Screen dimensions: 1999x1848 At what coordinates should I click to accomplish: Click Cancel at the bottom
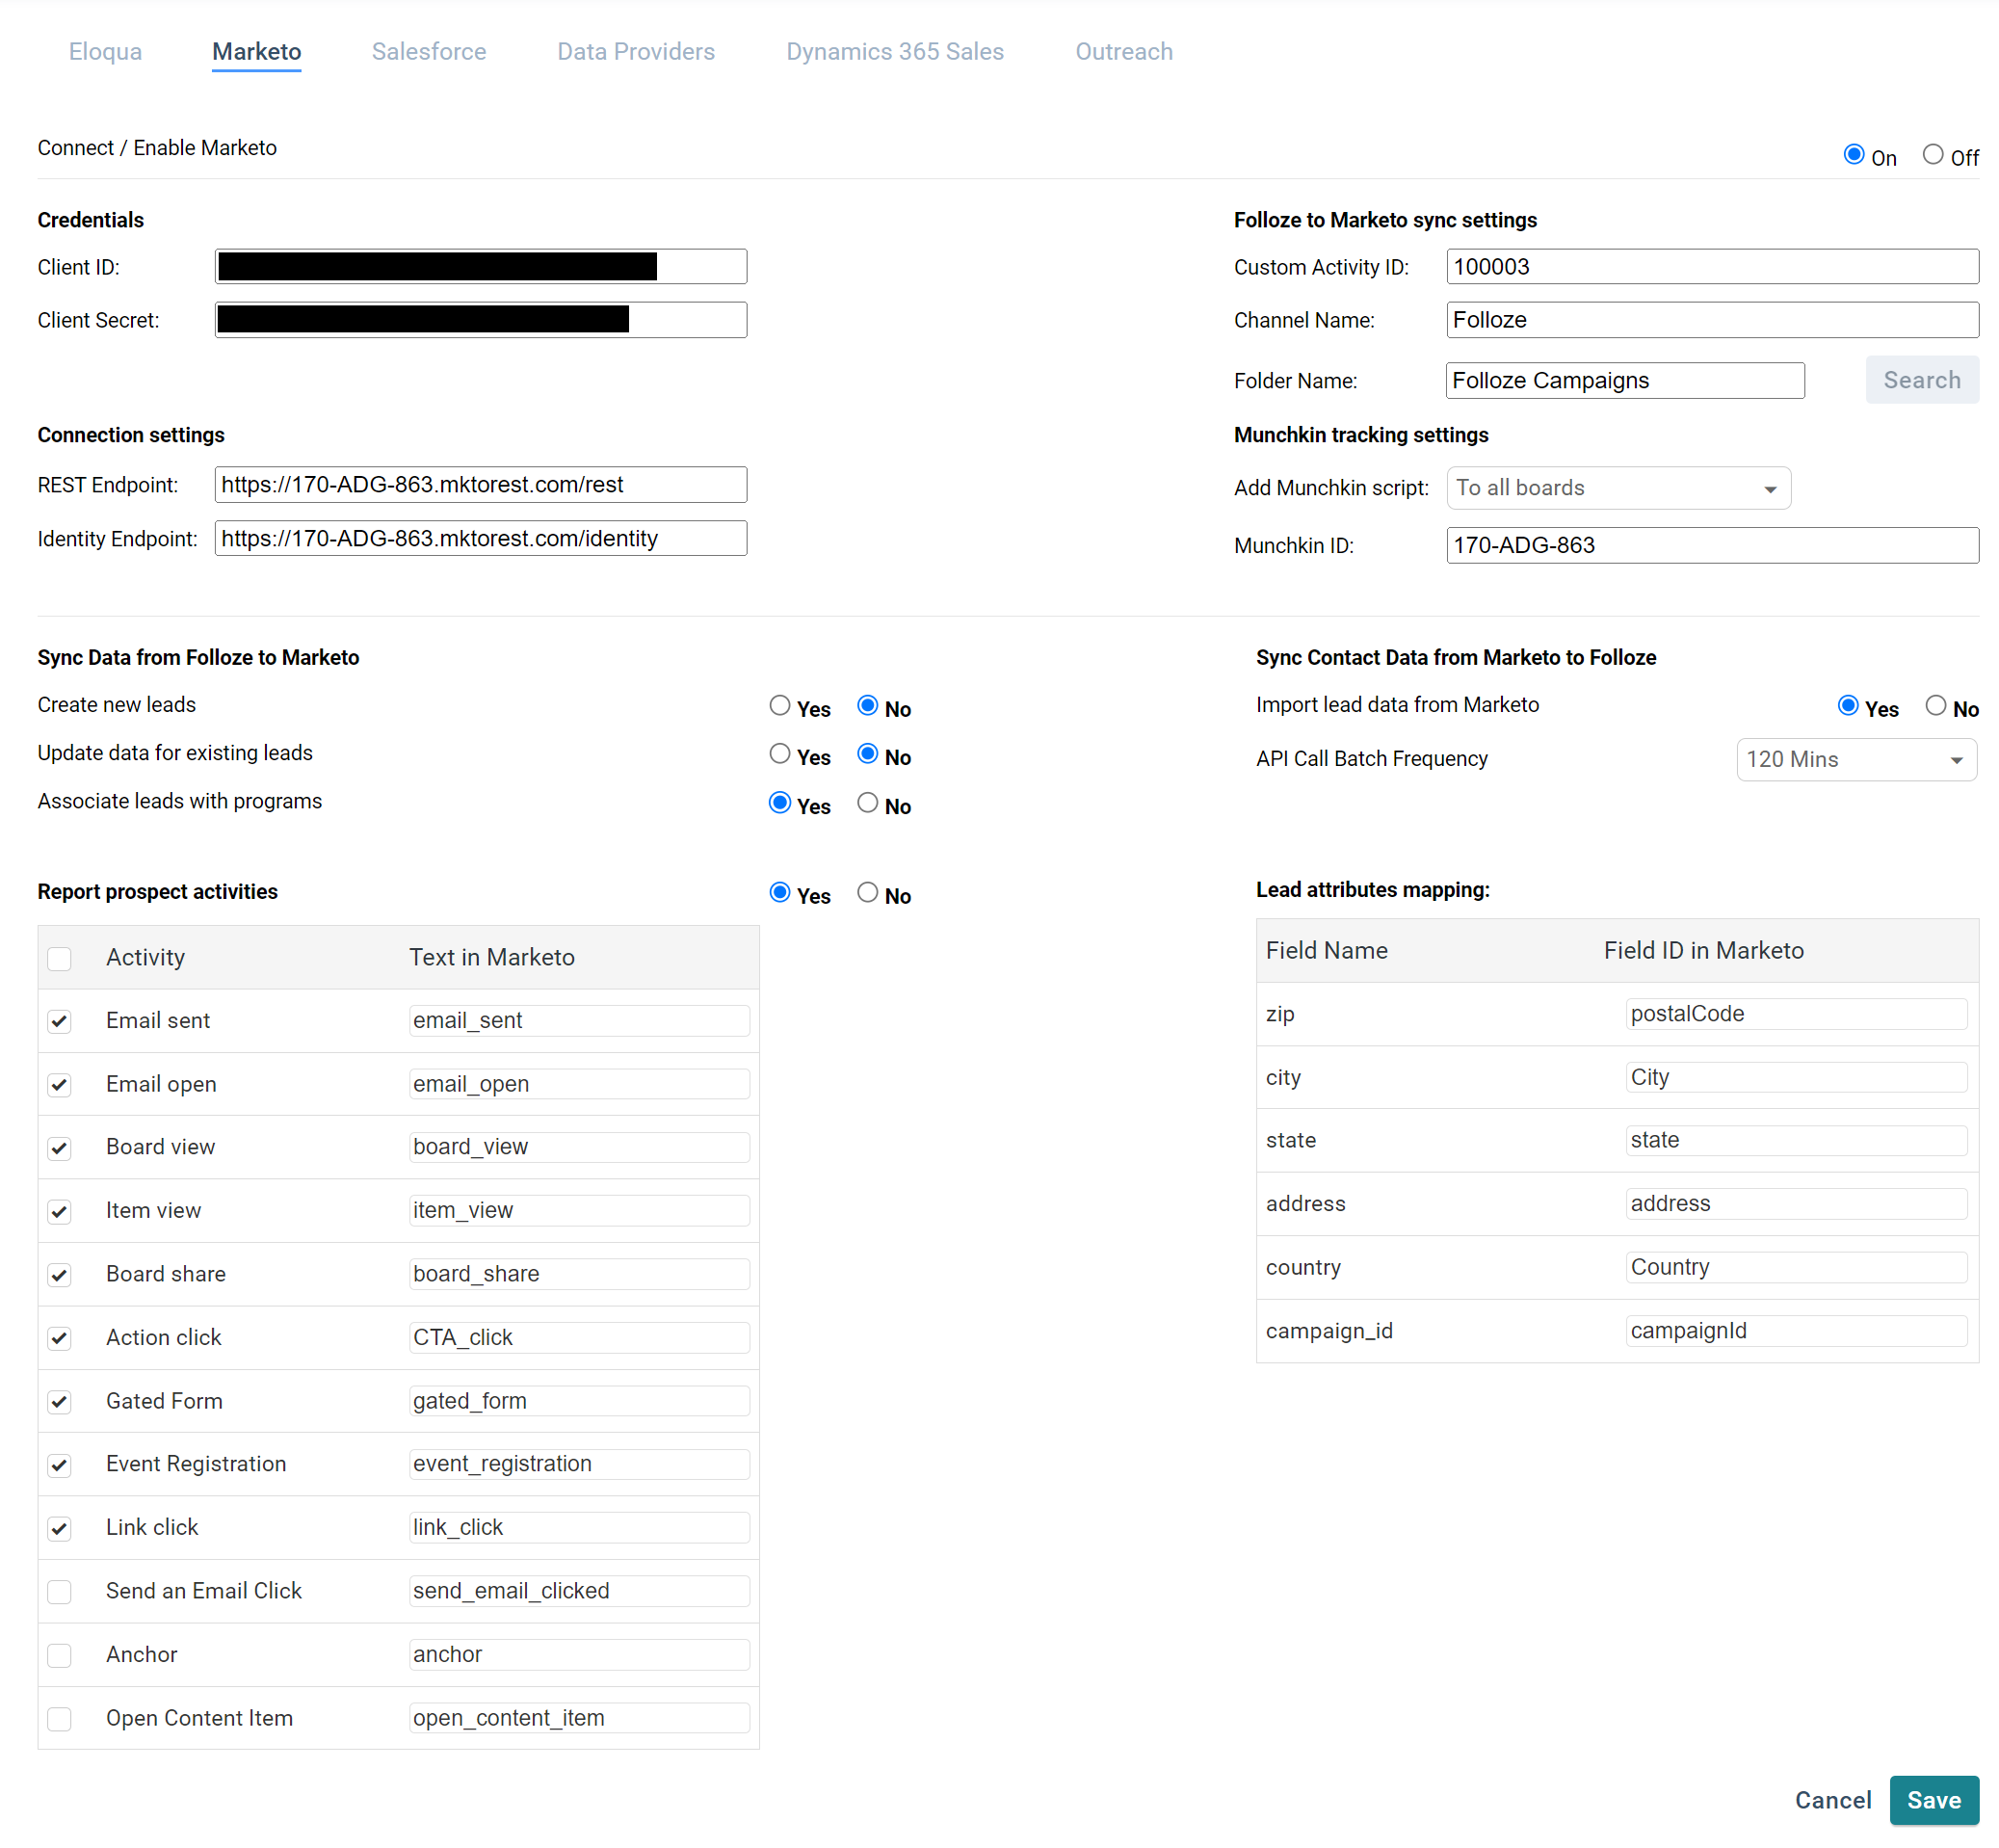point(1832,1800)
